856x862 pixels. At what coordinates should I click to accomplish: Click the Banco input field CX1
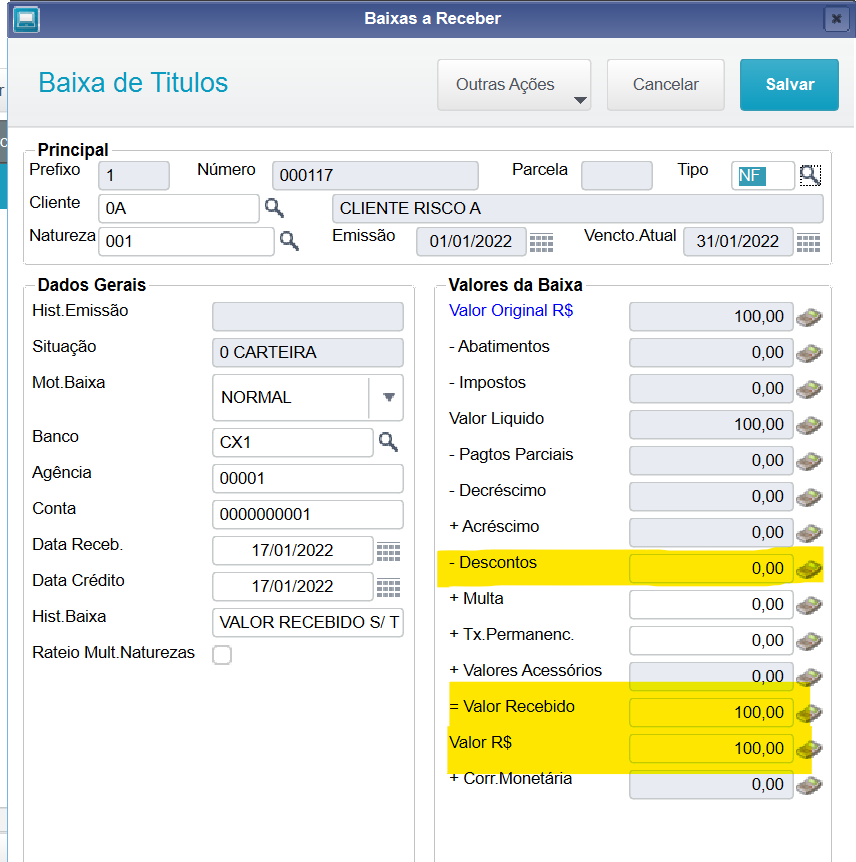(292, 443)
